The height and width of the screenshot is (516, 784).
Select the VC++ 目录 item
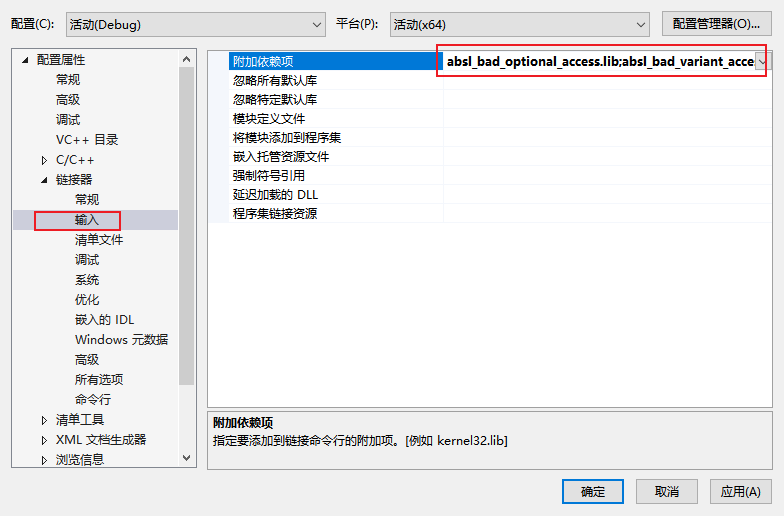[x=87, y=140]
